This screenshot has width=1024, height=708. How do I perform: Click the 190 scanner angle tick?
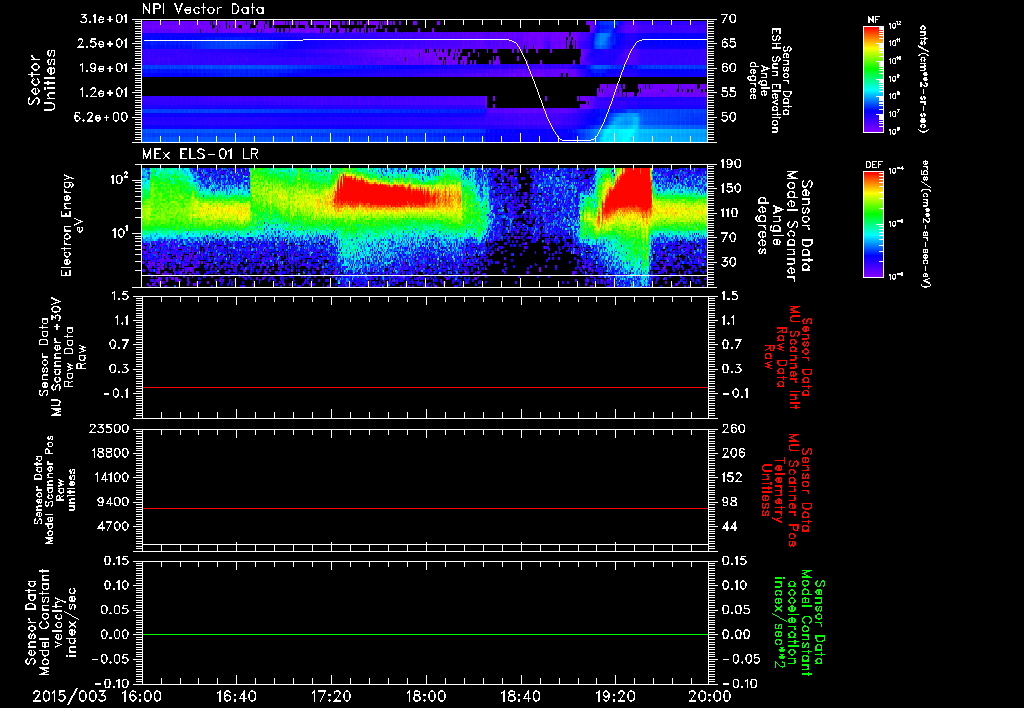click(x=731, y=164)
